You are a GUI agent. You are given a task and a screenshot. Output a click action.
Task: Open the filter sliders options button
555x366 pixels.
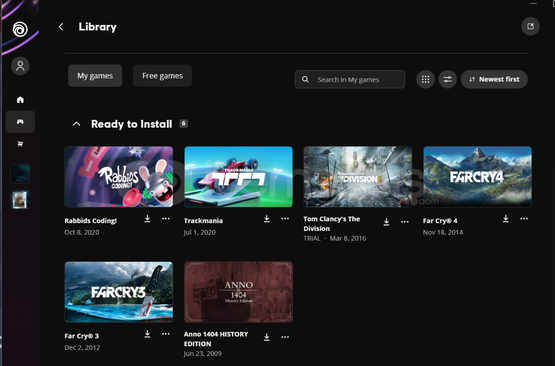[448, 79]
